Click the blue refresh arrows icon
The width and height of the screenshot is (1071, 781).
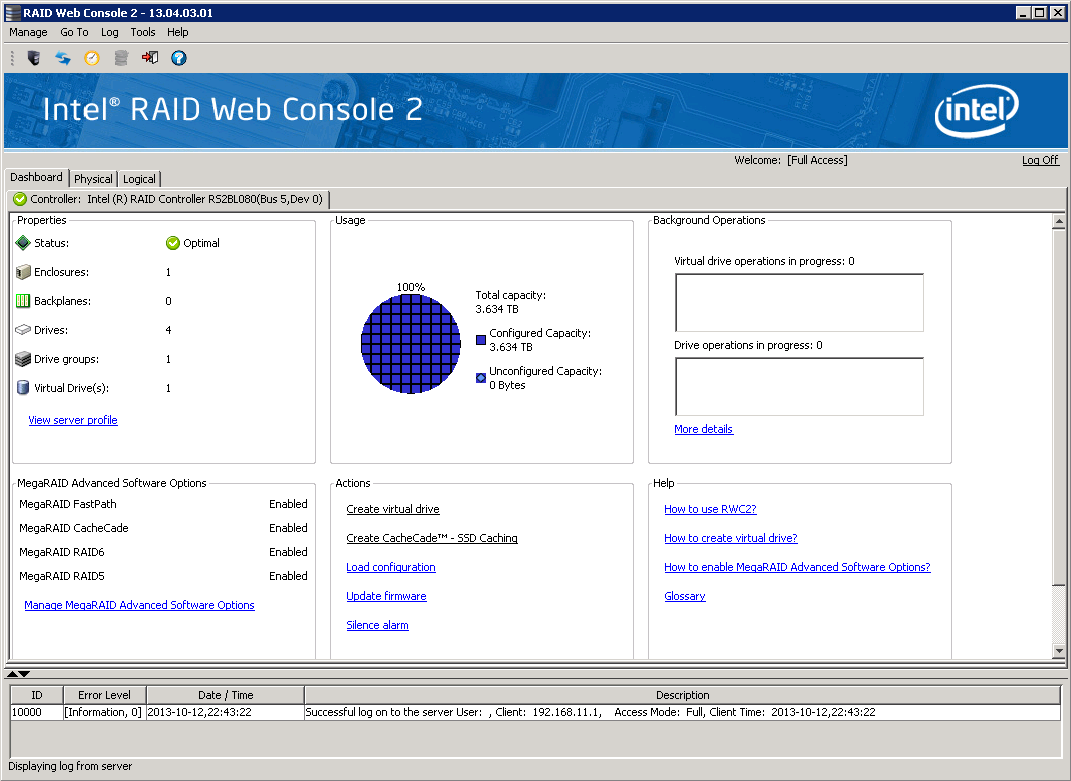[63, 58]
